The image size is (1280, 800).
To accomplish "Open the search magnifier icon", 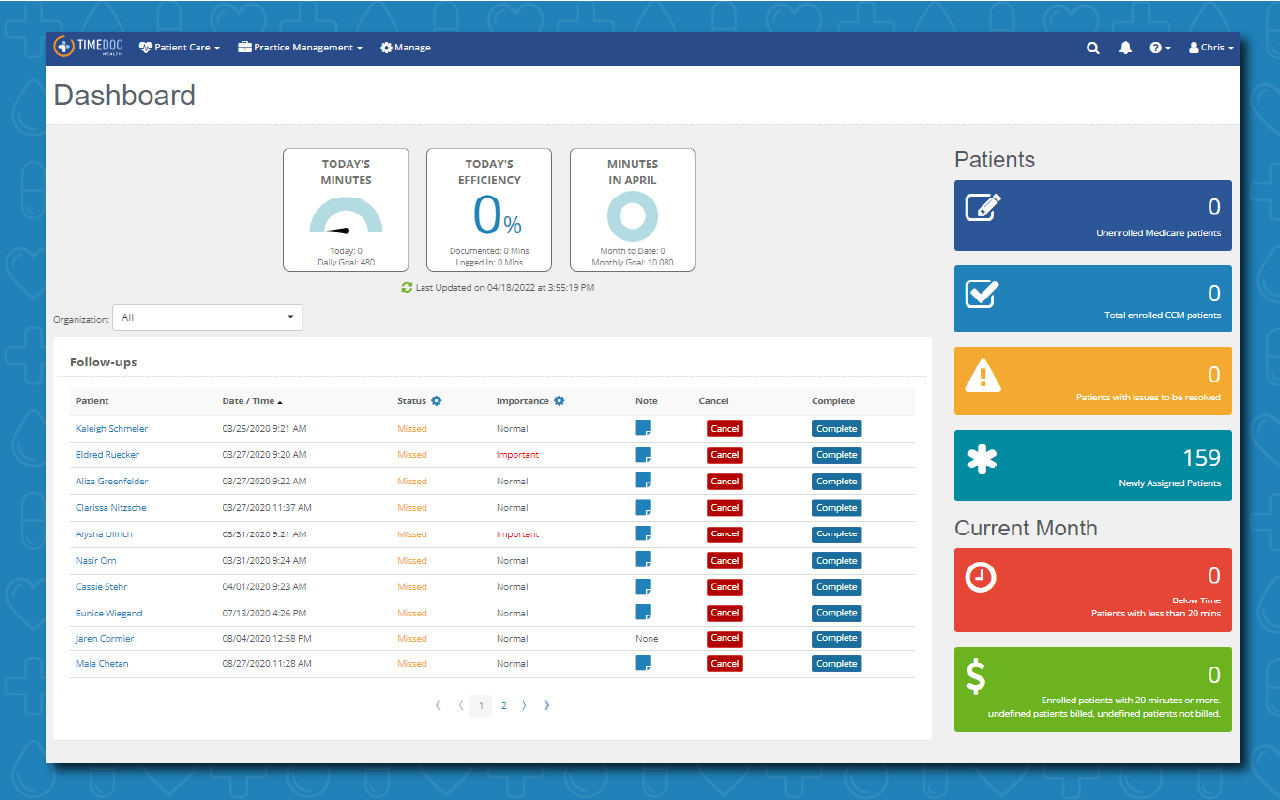I will point(1093,48).
